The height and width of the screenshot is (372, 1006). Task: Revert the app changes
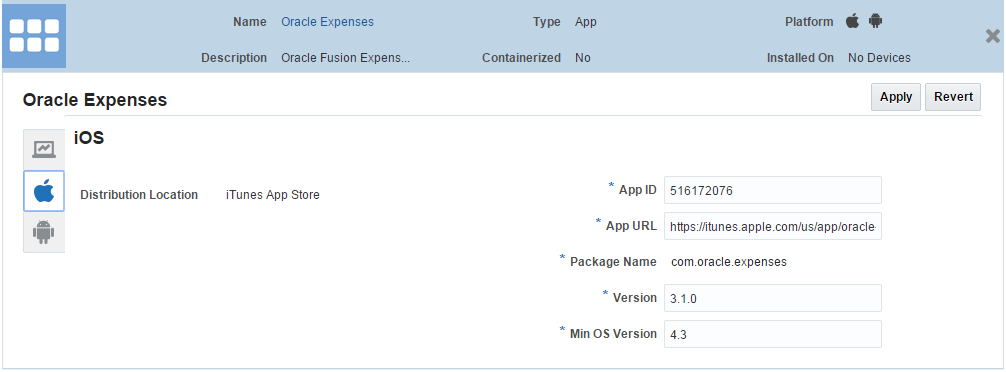click(x=953, y=97)
